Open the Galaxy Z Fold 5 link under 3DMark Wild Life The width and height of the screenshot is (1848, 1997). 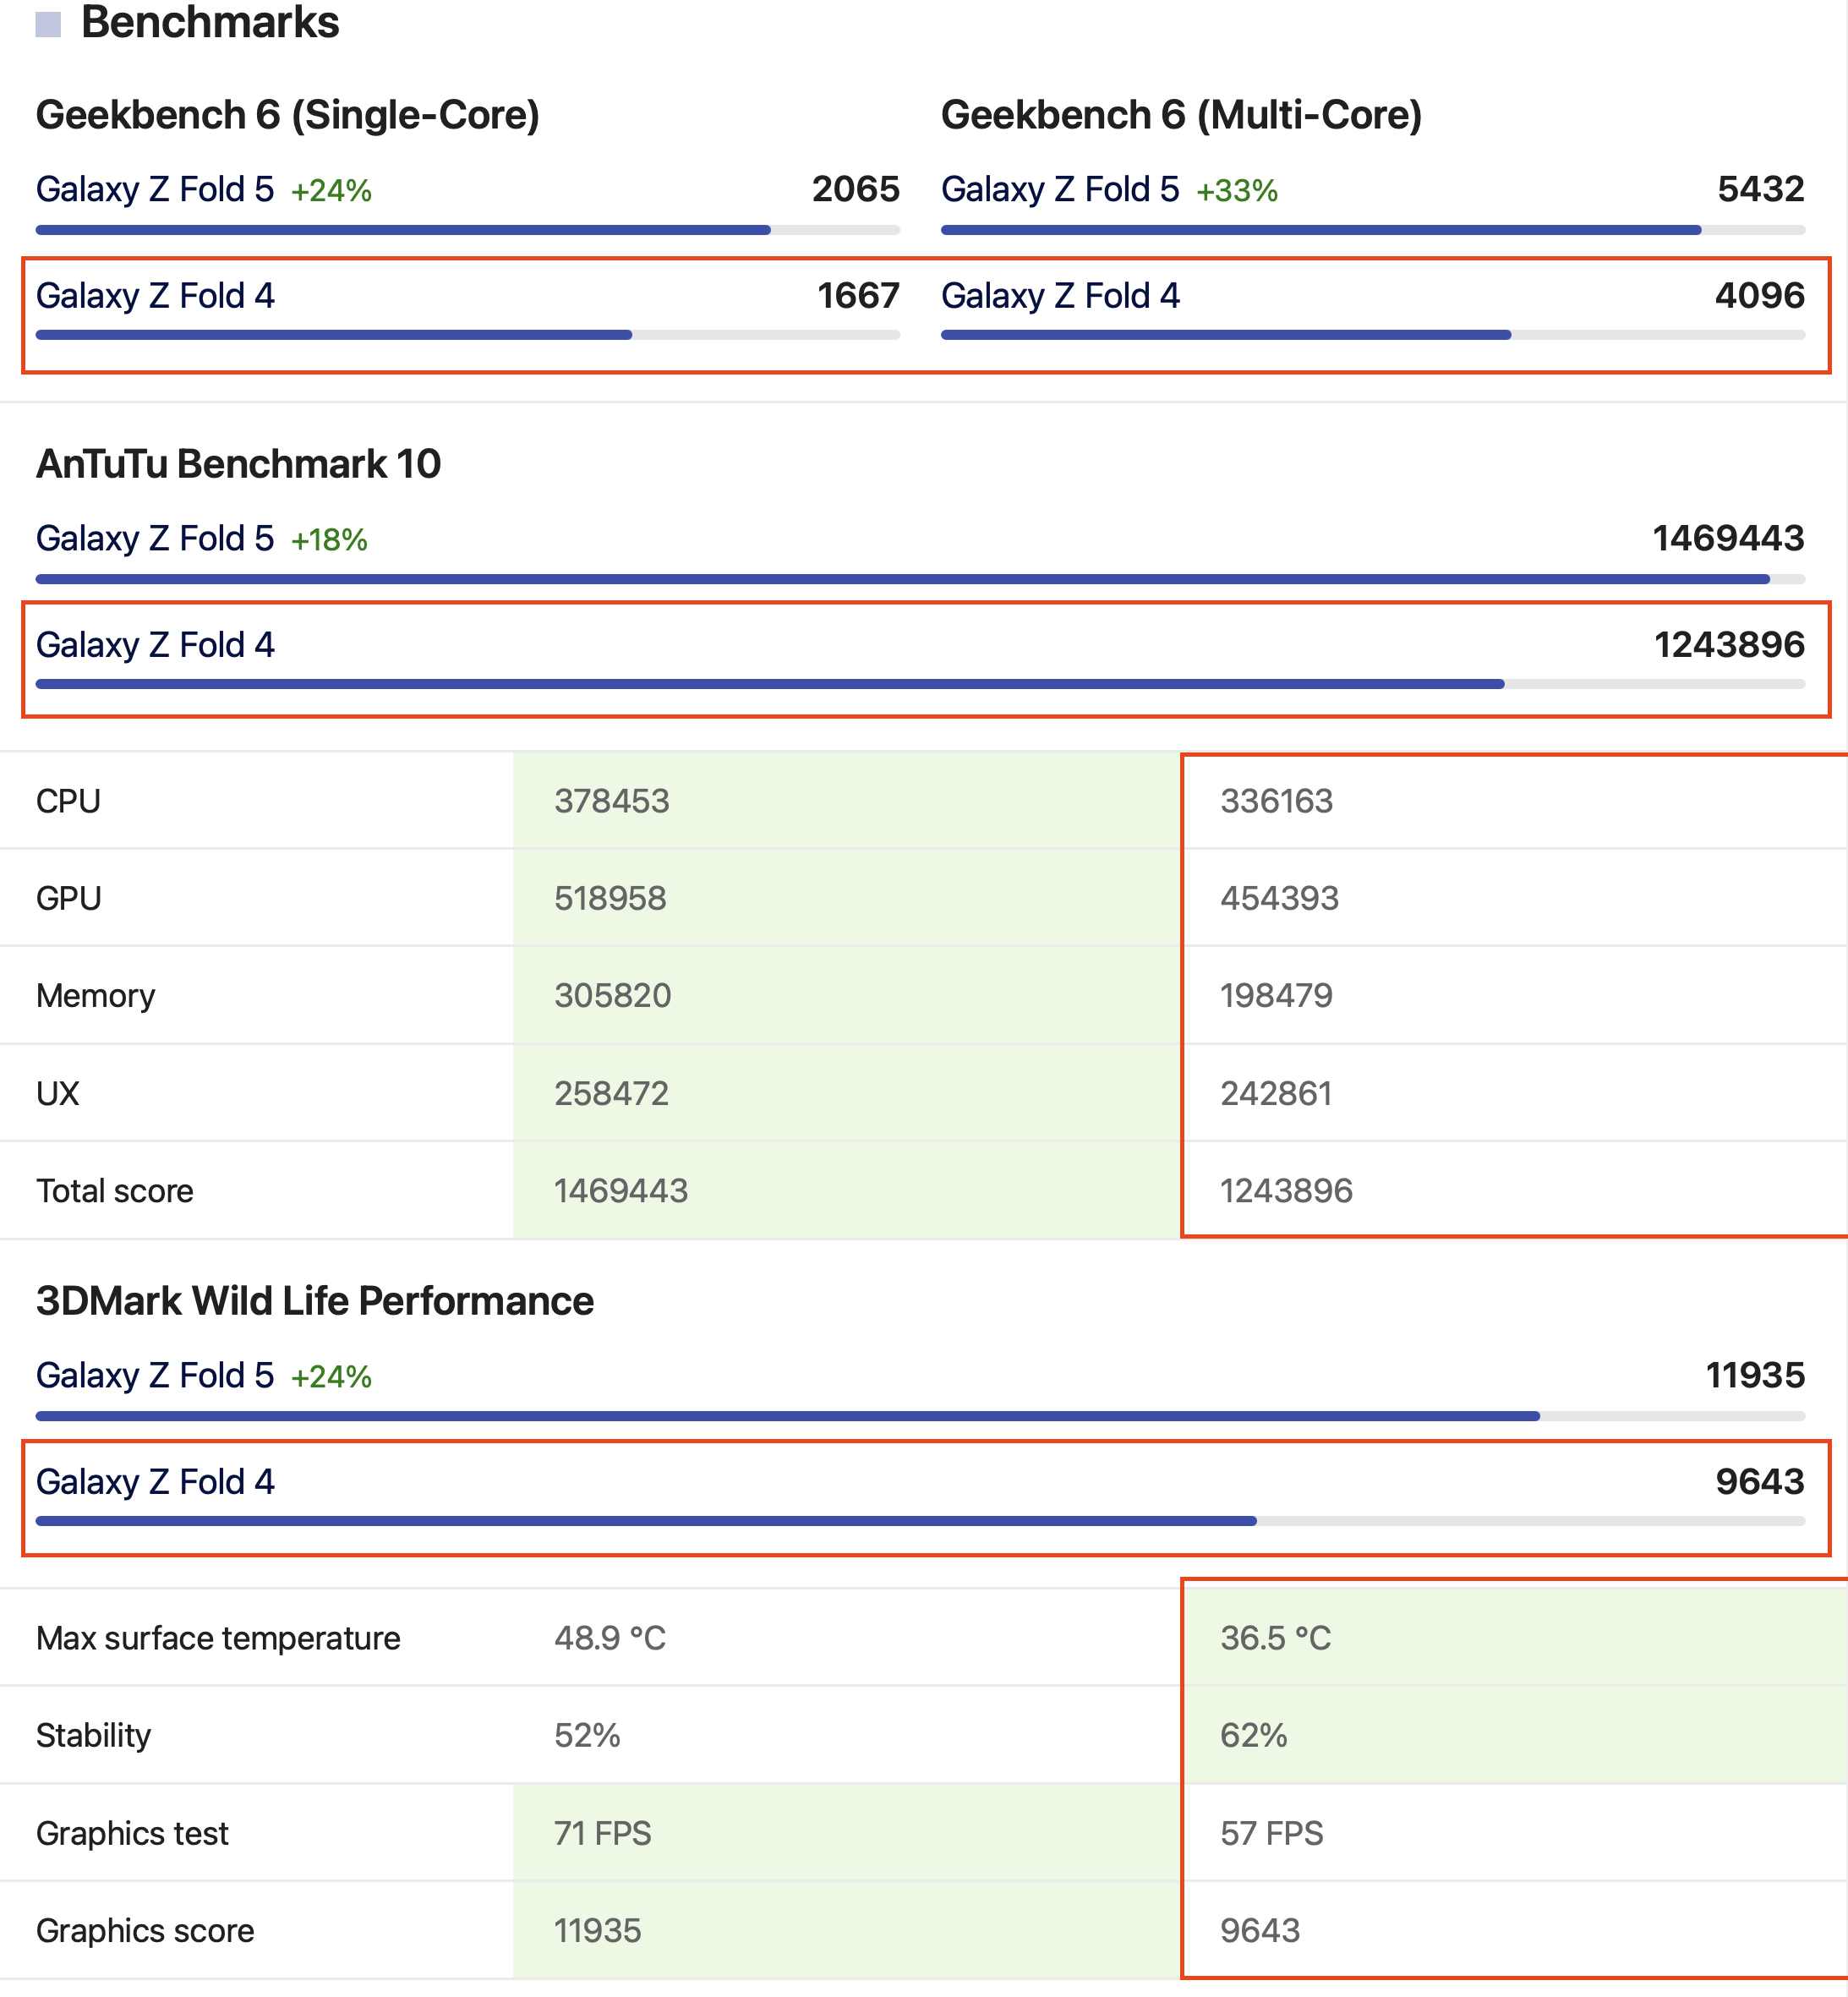click(155, 1375)
